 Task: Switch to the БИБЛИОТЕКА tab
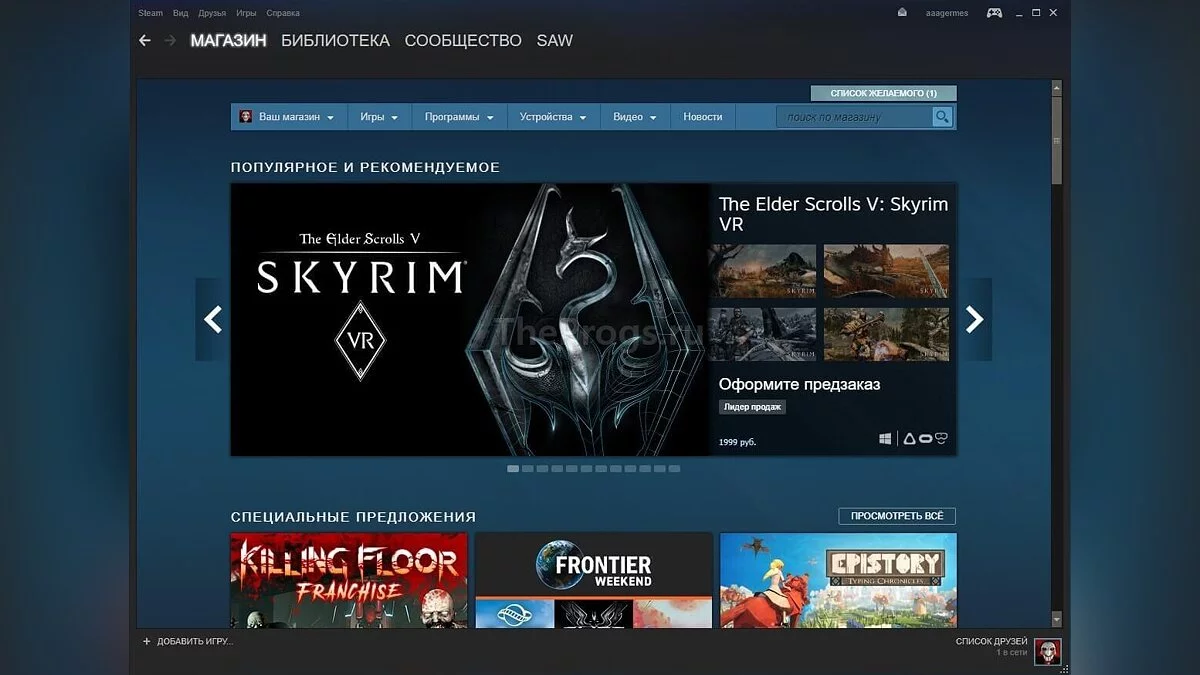(335, 41)
